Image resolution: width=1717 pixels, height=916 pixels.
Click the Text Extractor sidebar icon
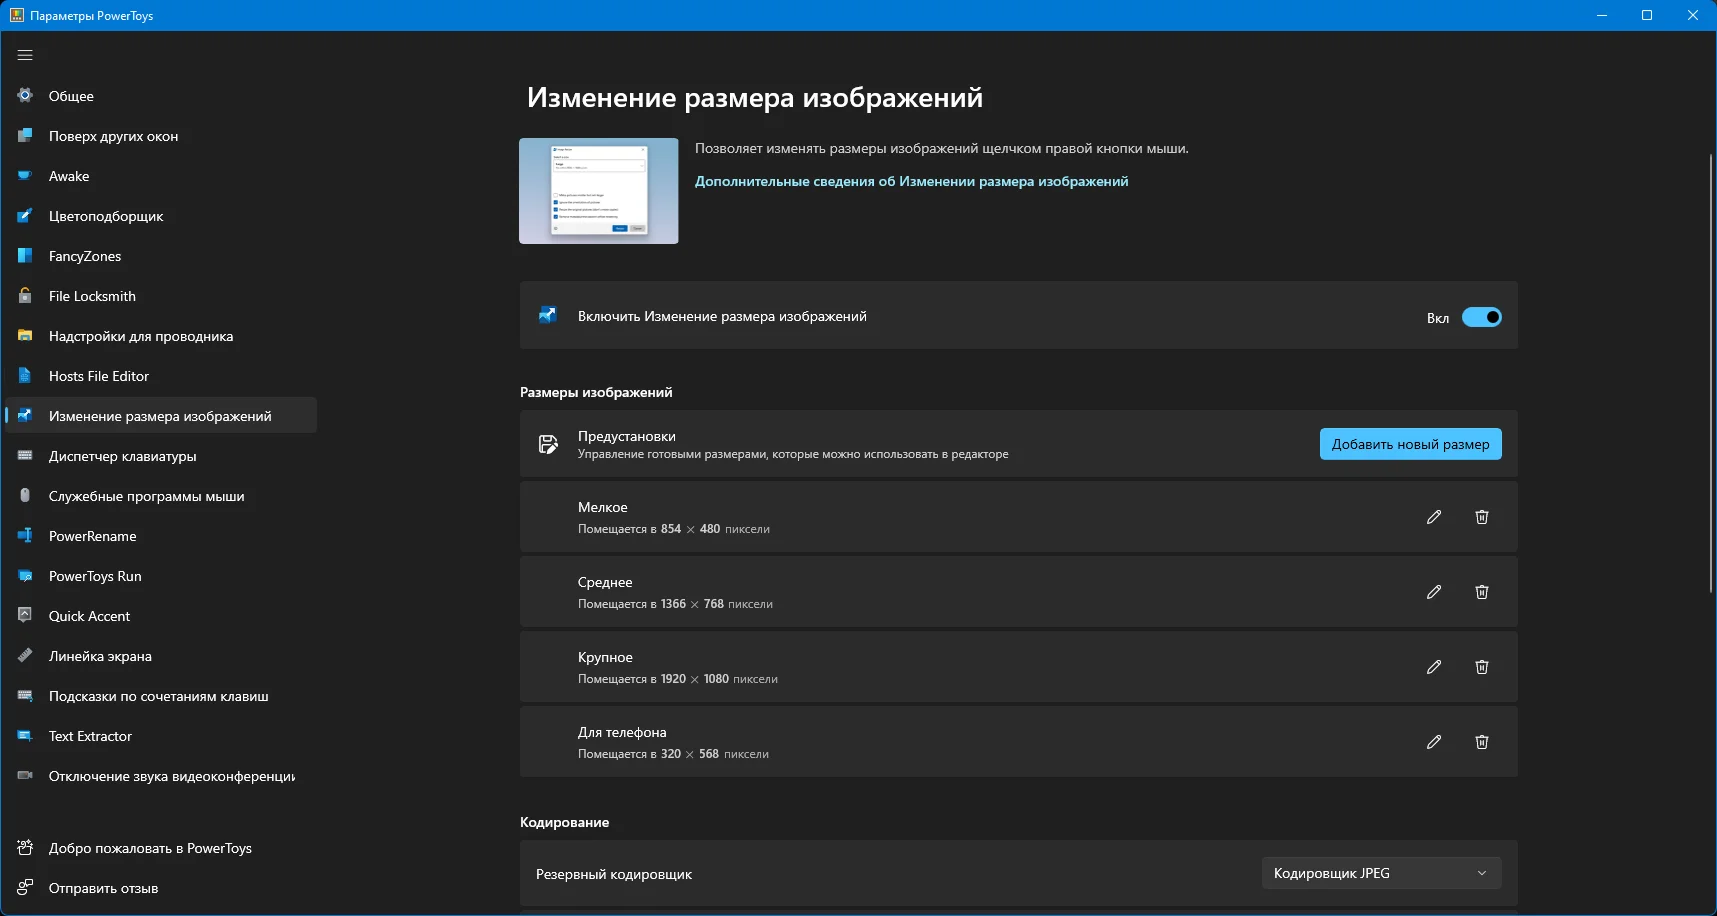tap(25, 736)
